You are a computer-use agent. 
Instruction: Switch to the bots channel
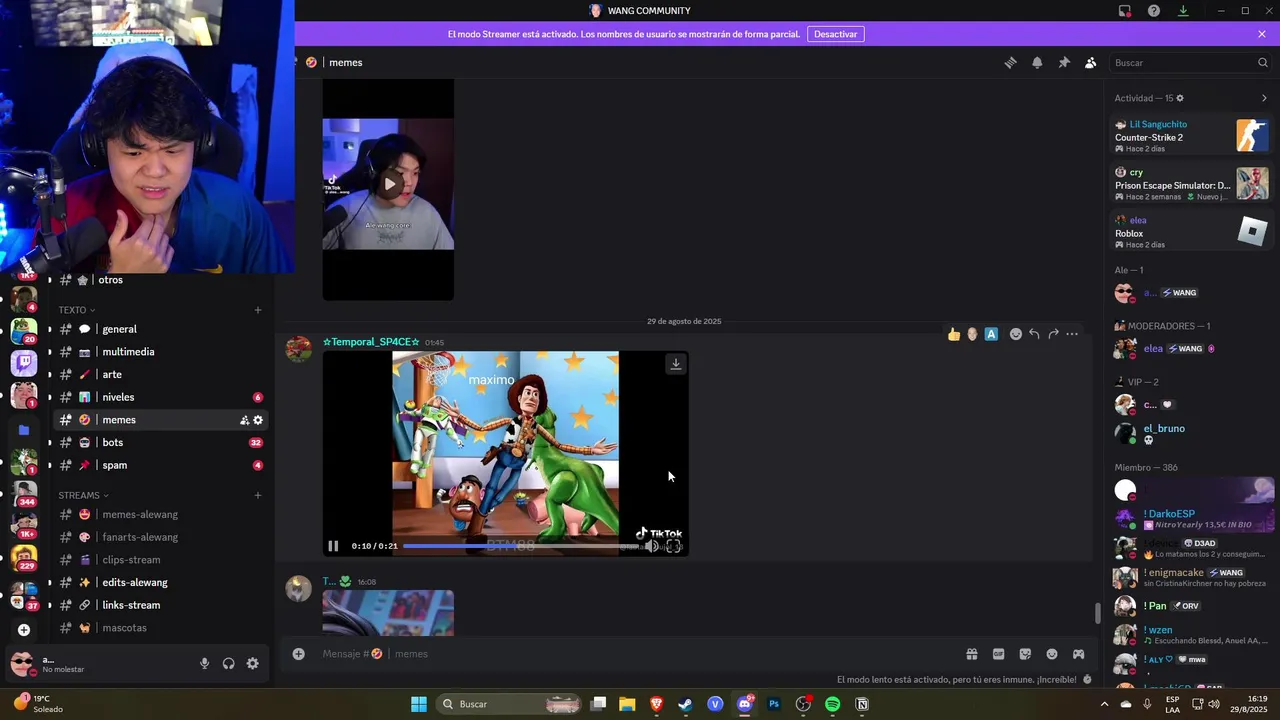coord(160,442)
